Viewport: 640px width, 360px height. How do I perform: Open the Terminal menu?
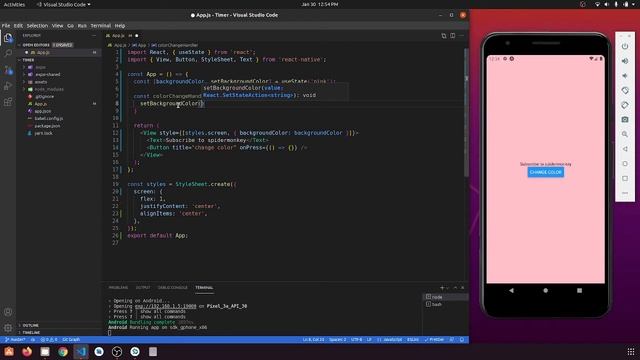(x=100, y=26)
